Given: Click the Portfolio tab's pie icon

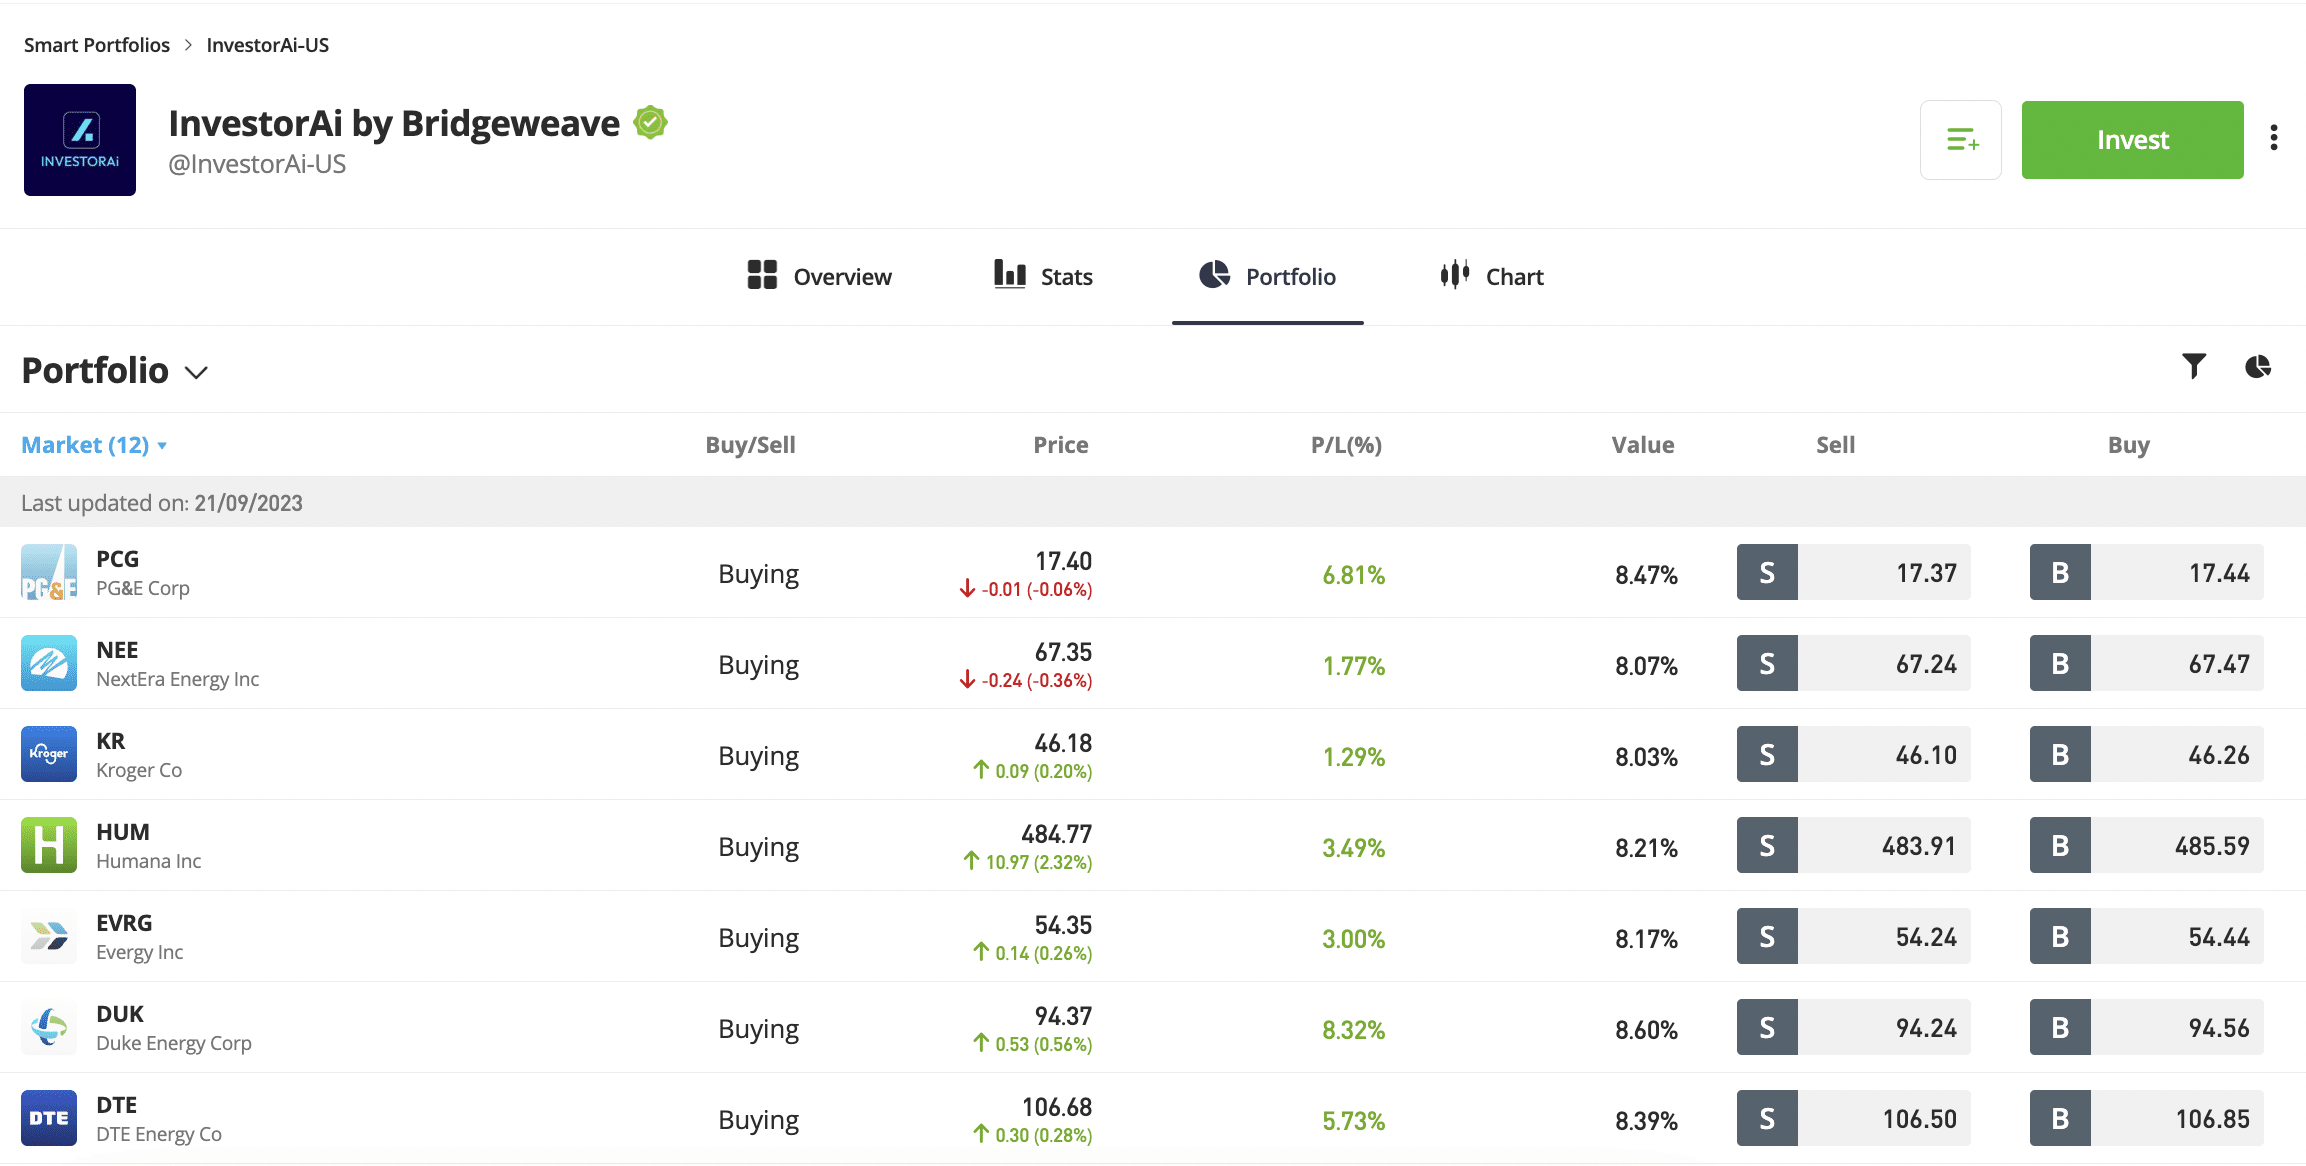Looking at the screenshot, I should pos(1215,274).
